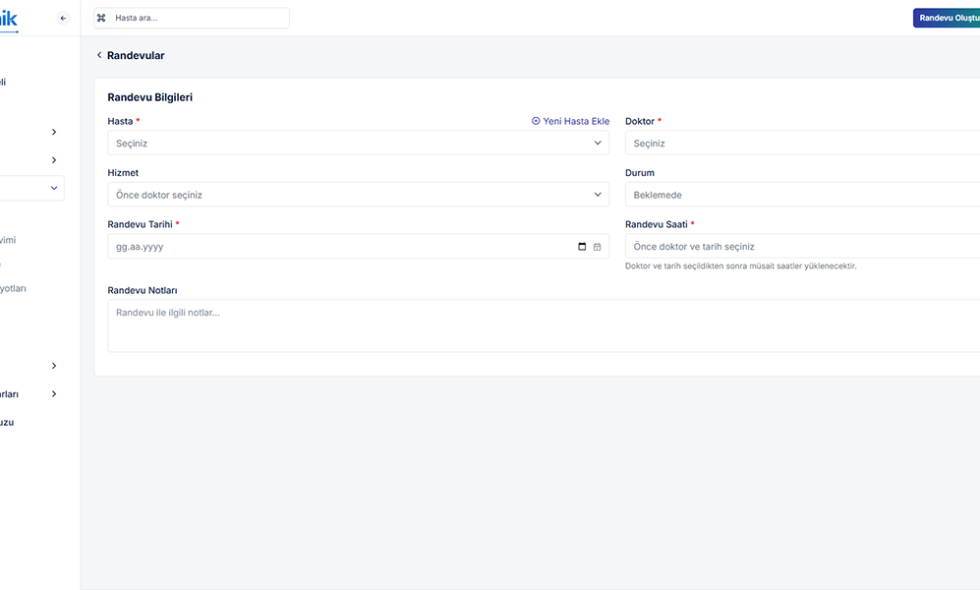The width and height of the screenshot is (980, 590).
Task: Open the Hasta dropdown
Action: tap(357, 143)
